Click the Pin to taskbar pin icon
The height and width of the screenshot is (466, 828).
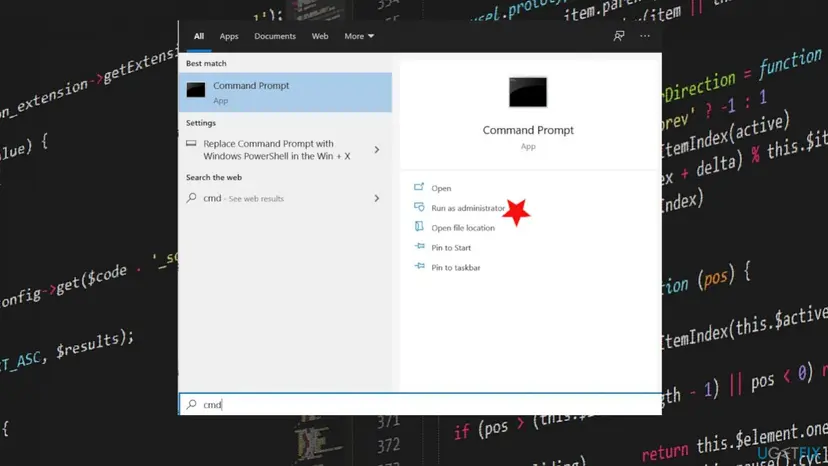(x=419, y=266)
